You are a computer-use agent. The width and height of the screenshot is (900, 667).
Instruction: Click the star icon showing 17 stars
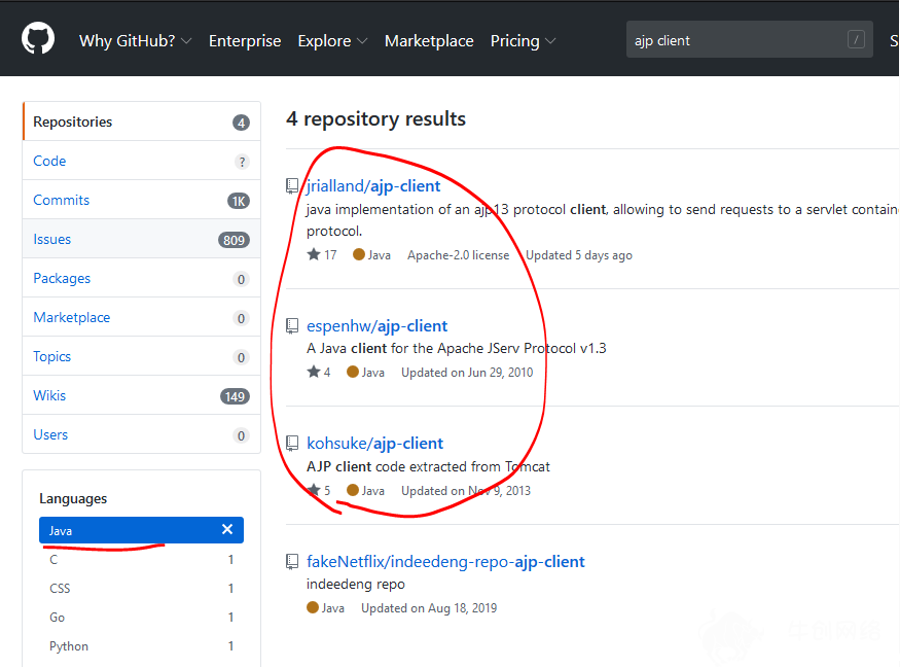(313, 254)
